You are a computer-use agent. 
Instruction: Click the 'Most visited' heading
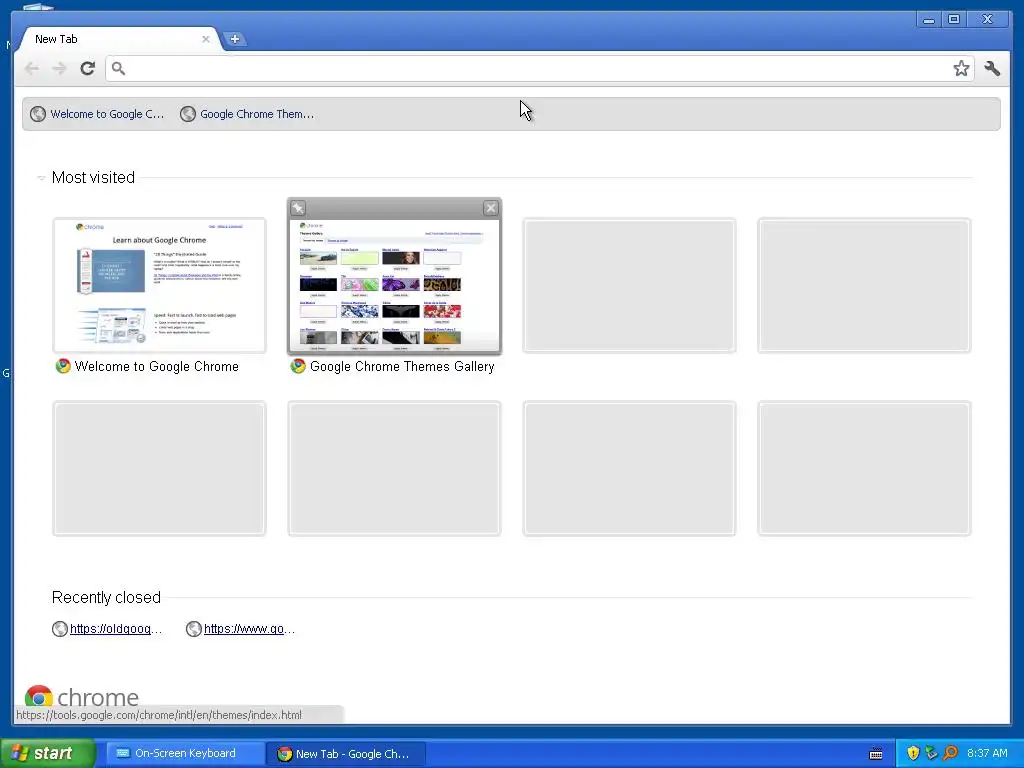point(93,178)
